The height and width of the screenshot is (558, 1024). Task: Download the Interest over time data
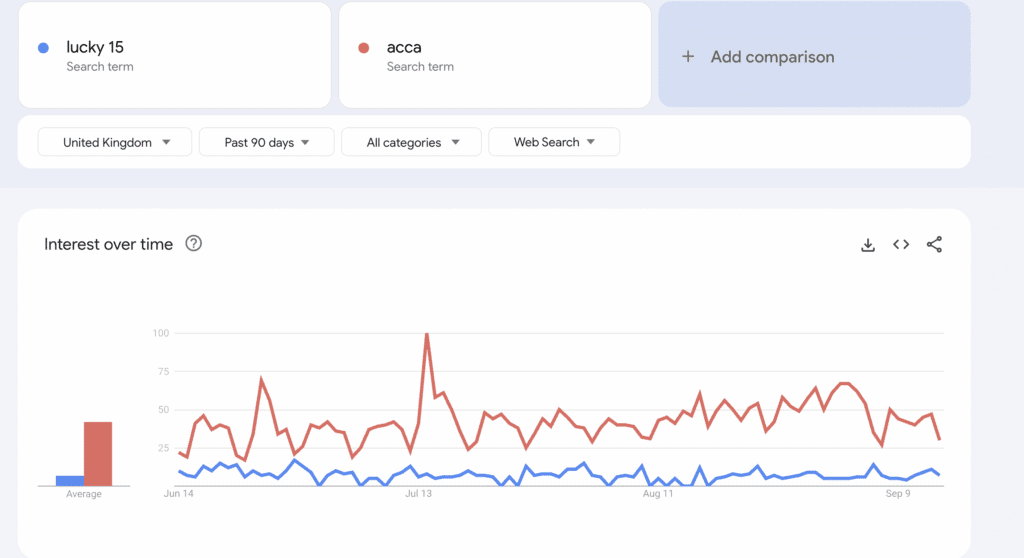868,245
